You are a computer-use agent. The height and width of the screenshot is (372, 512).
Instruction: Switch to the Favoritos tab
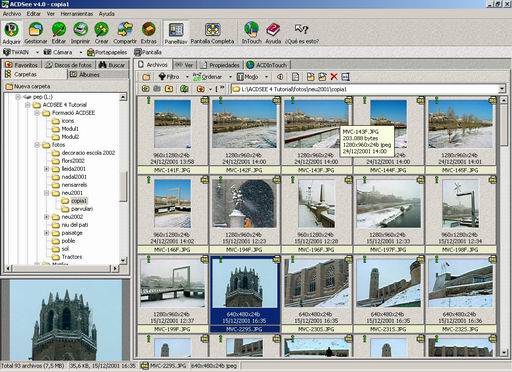coord(21,65)
